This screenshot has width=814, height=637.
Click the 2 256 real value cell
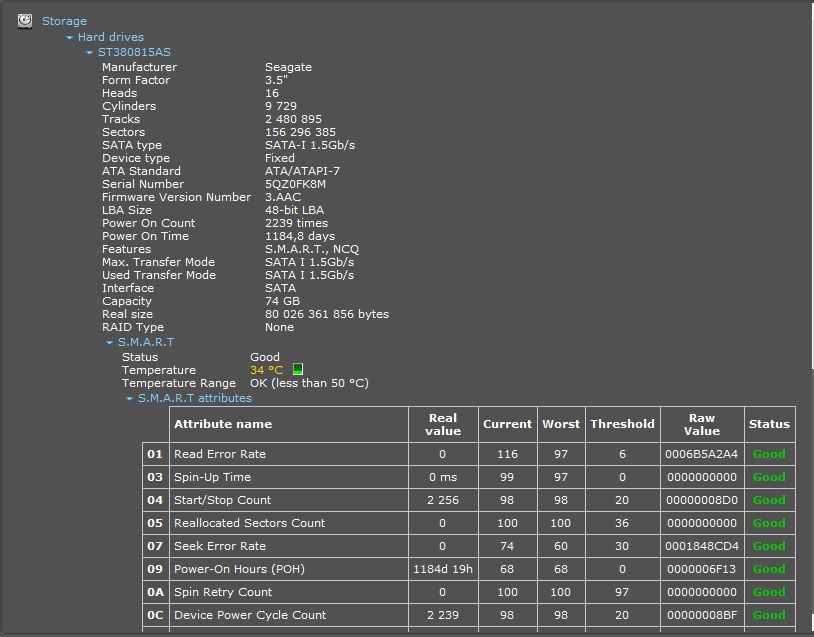[x=443, y=500]
